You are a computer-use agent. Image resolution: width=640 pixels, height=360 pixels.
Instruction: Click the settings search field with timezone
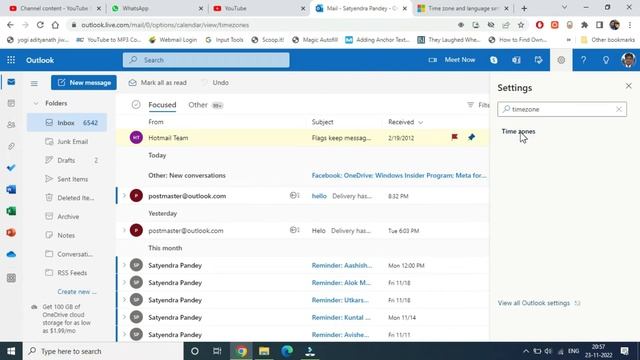562,109
